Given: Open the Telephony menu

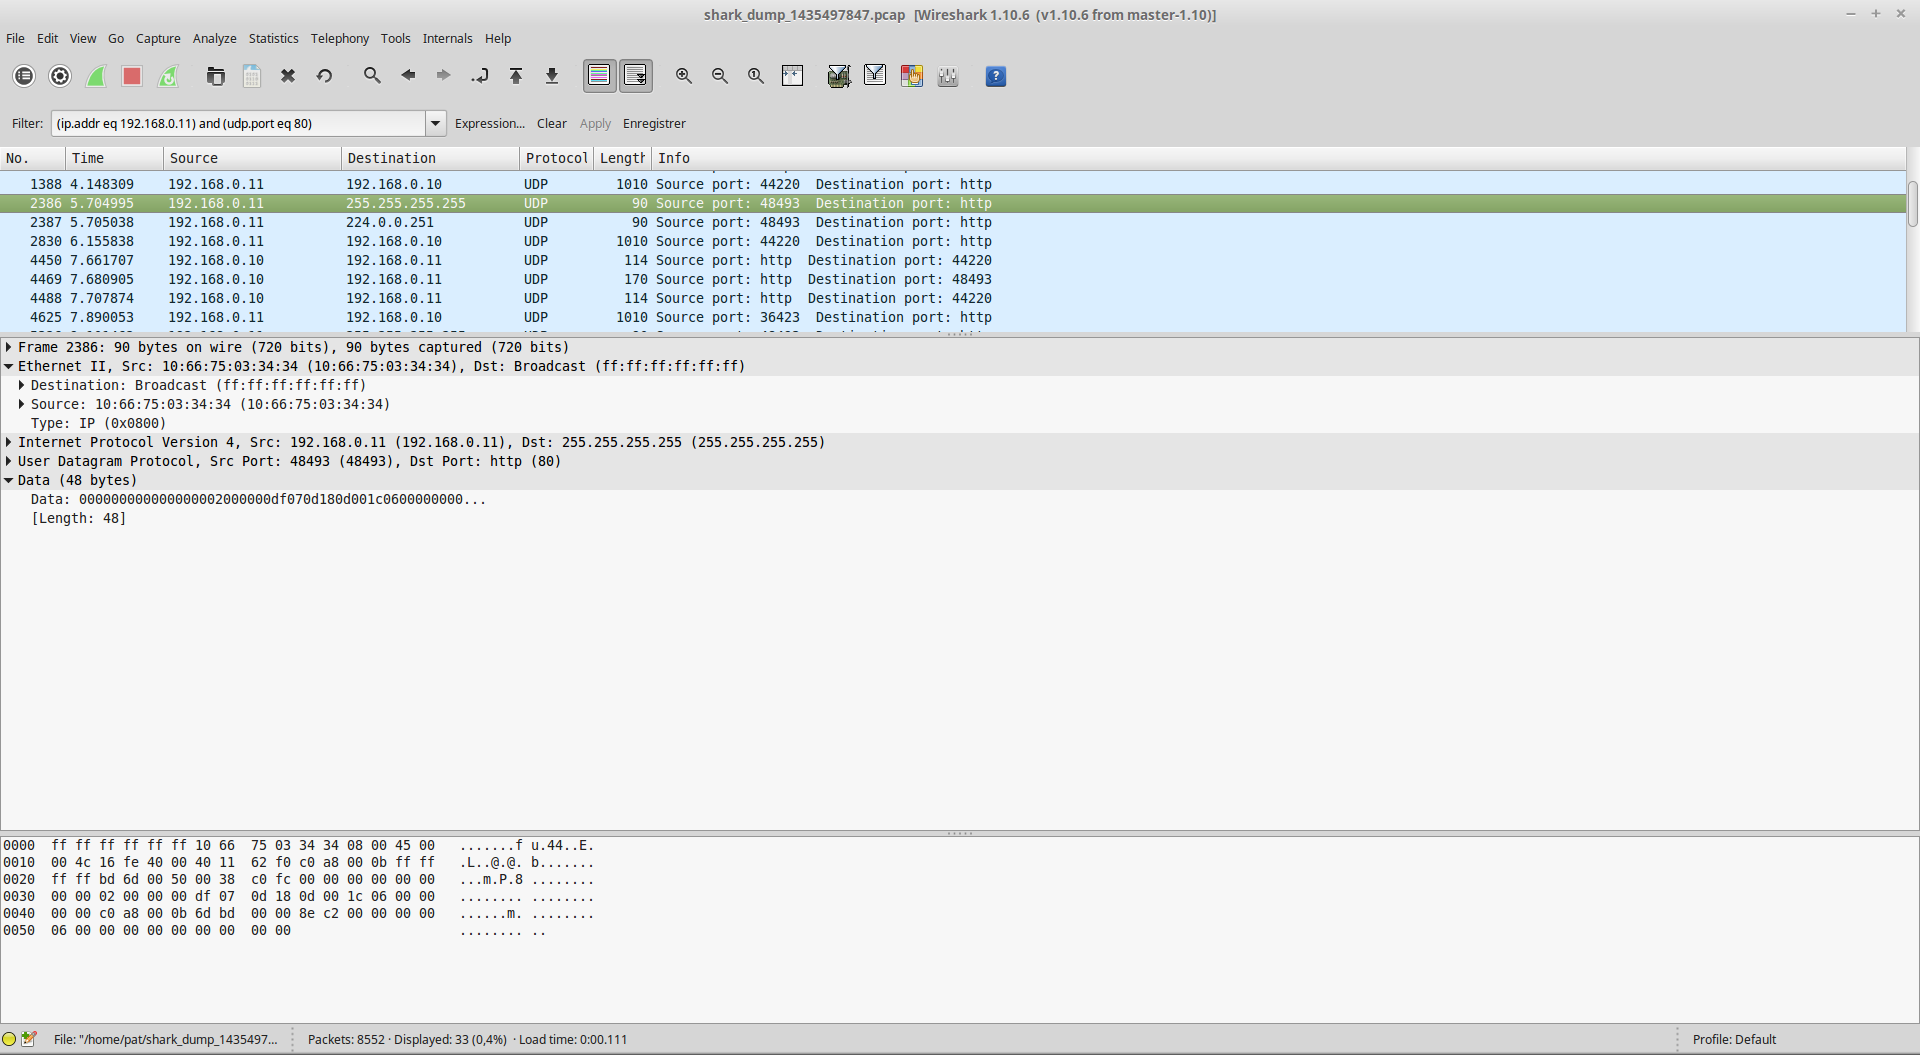Looking at the screenshot, I should coord(339,38).
